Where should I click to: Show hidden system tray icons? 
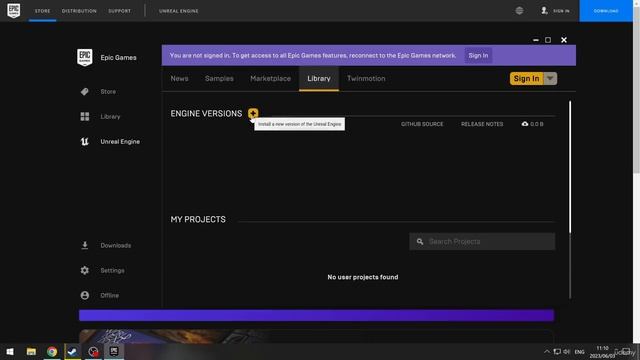(547, 351)
